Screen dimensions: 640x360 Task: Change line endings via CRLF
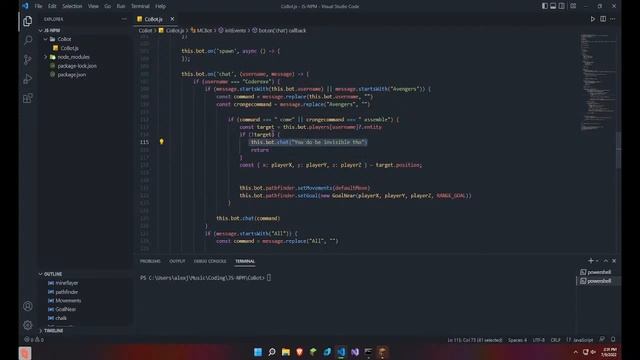tap(556, 340)
